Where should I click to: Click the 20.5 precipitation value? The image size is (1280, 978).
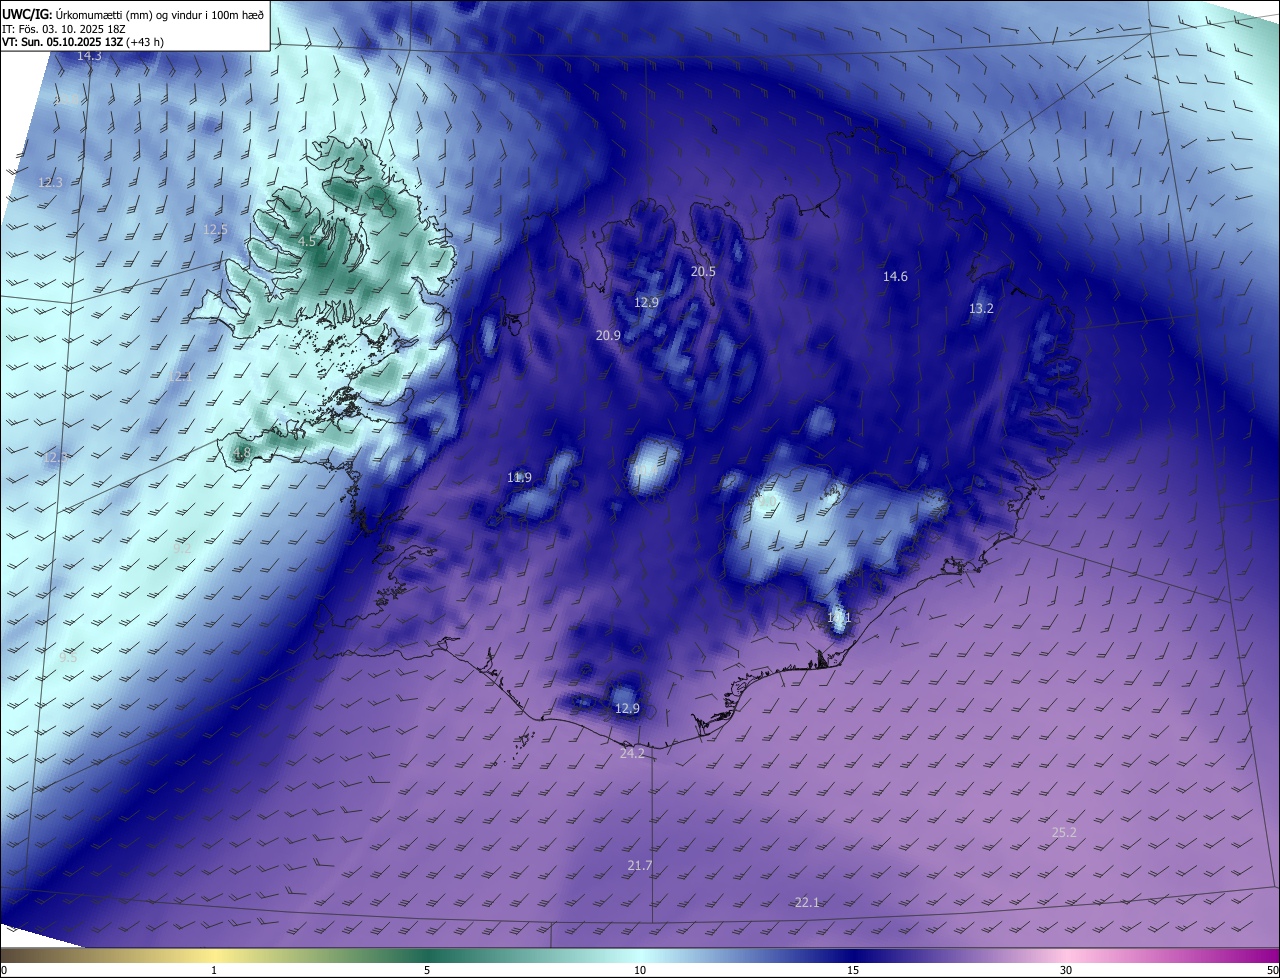pos(703,271)
